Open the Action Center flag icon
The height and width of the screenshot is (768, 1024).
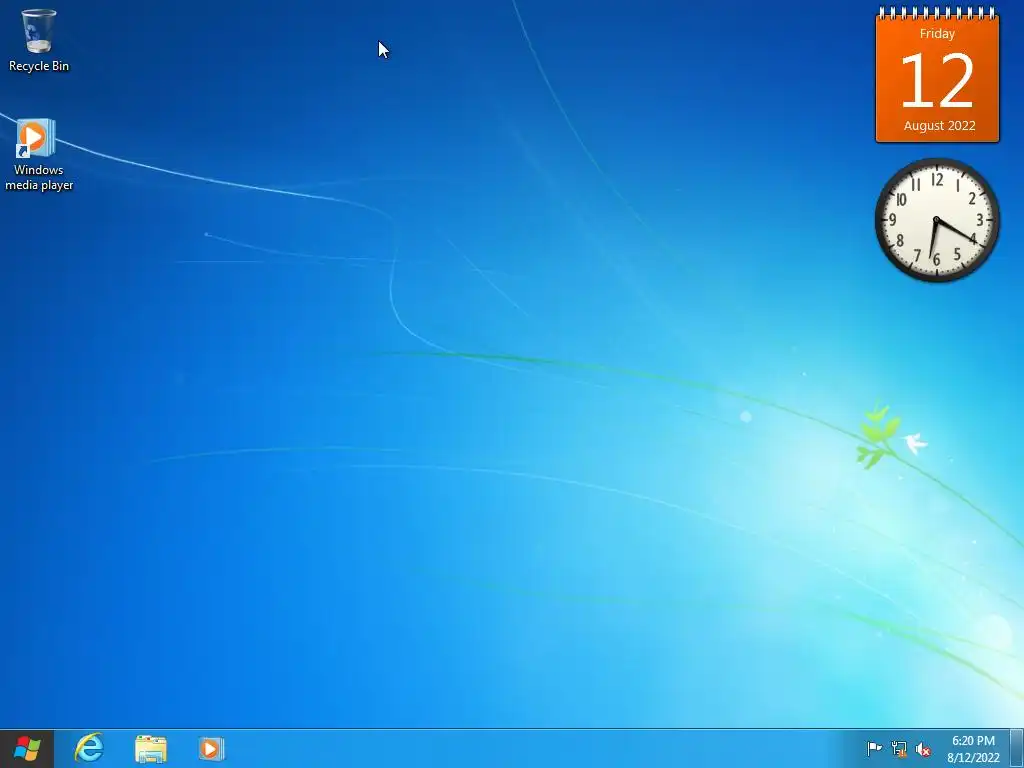(874, 748)
